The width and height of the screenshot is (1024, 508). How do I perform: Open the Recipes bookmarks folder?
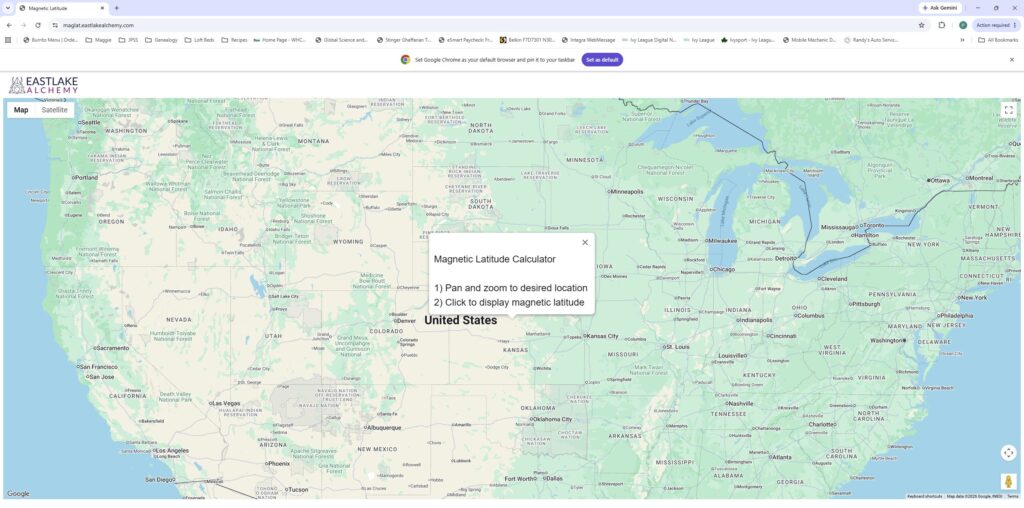[x=234, y=40]
